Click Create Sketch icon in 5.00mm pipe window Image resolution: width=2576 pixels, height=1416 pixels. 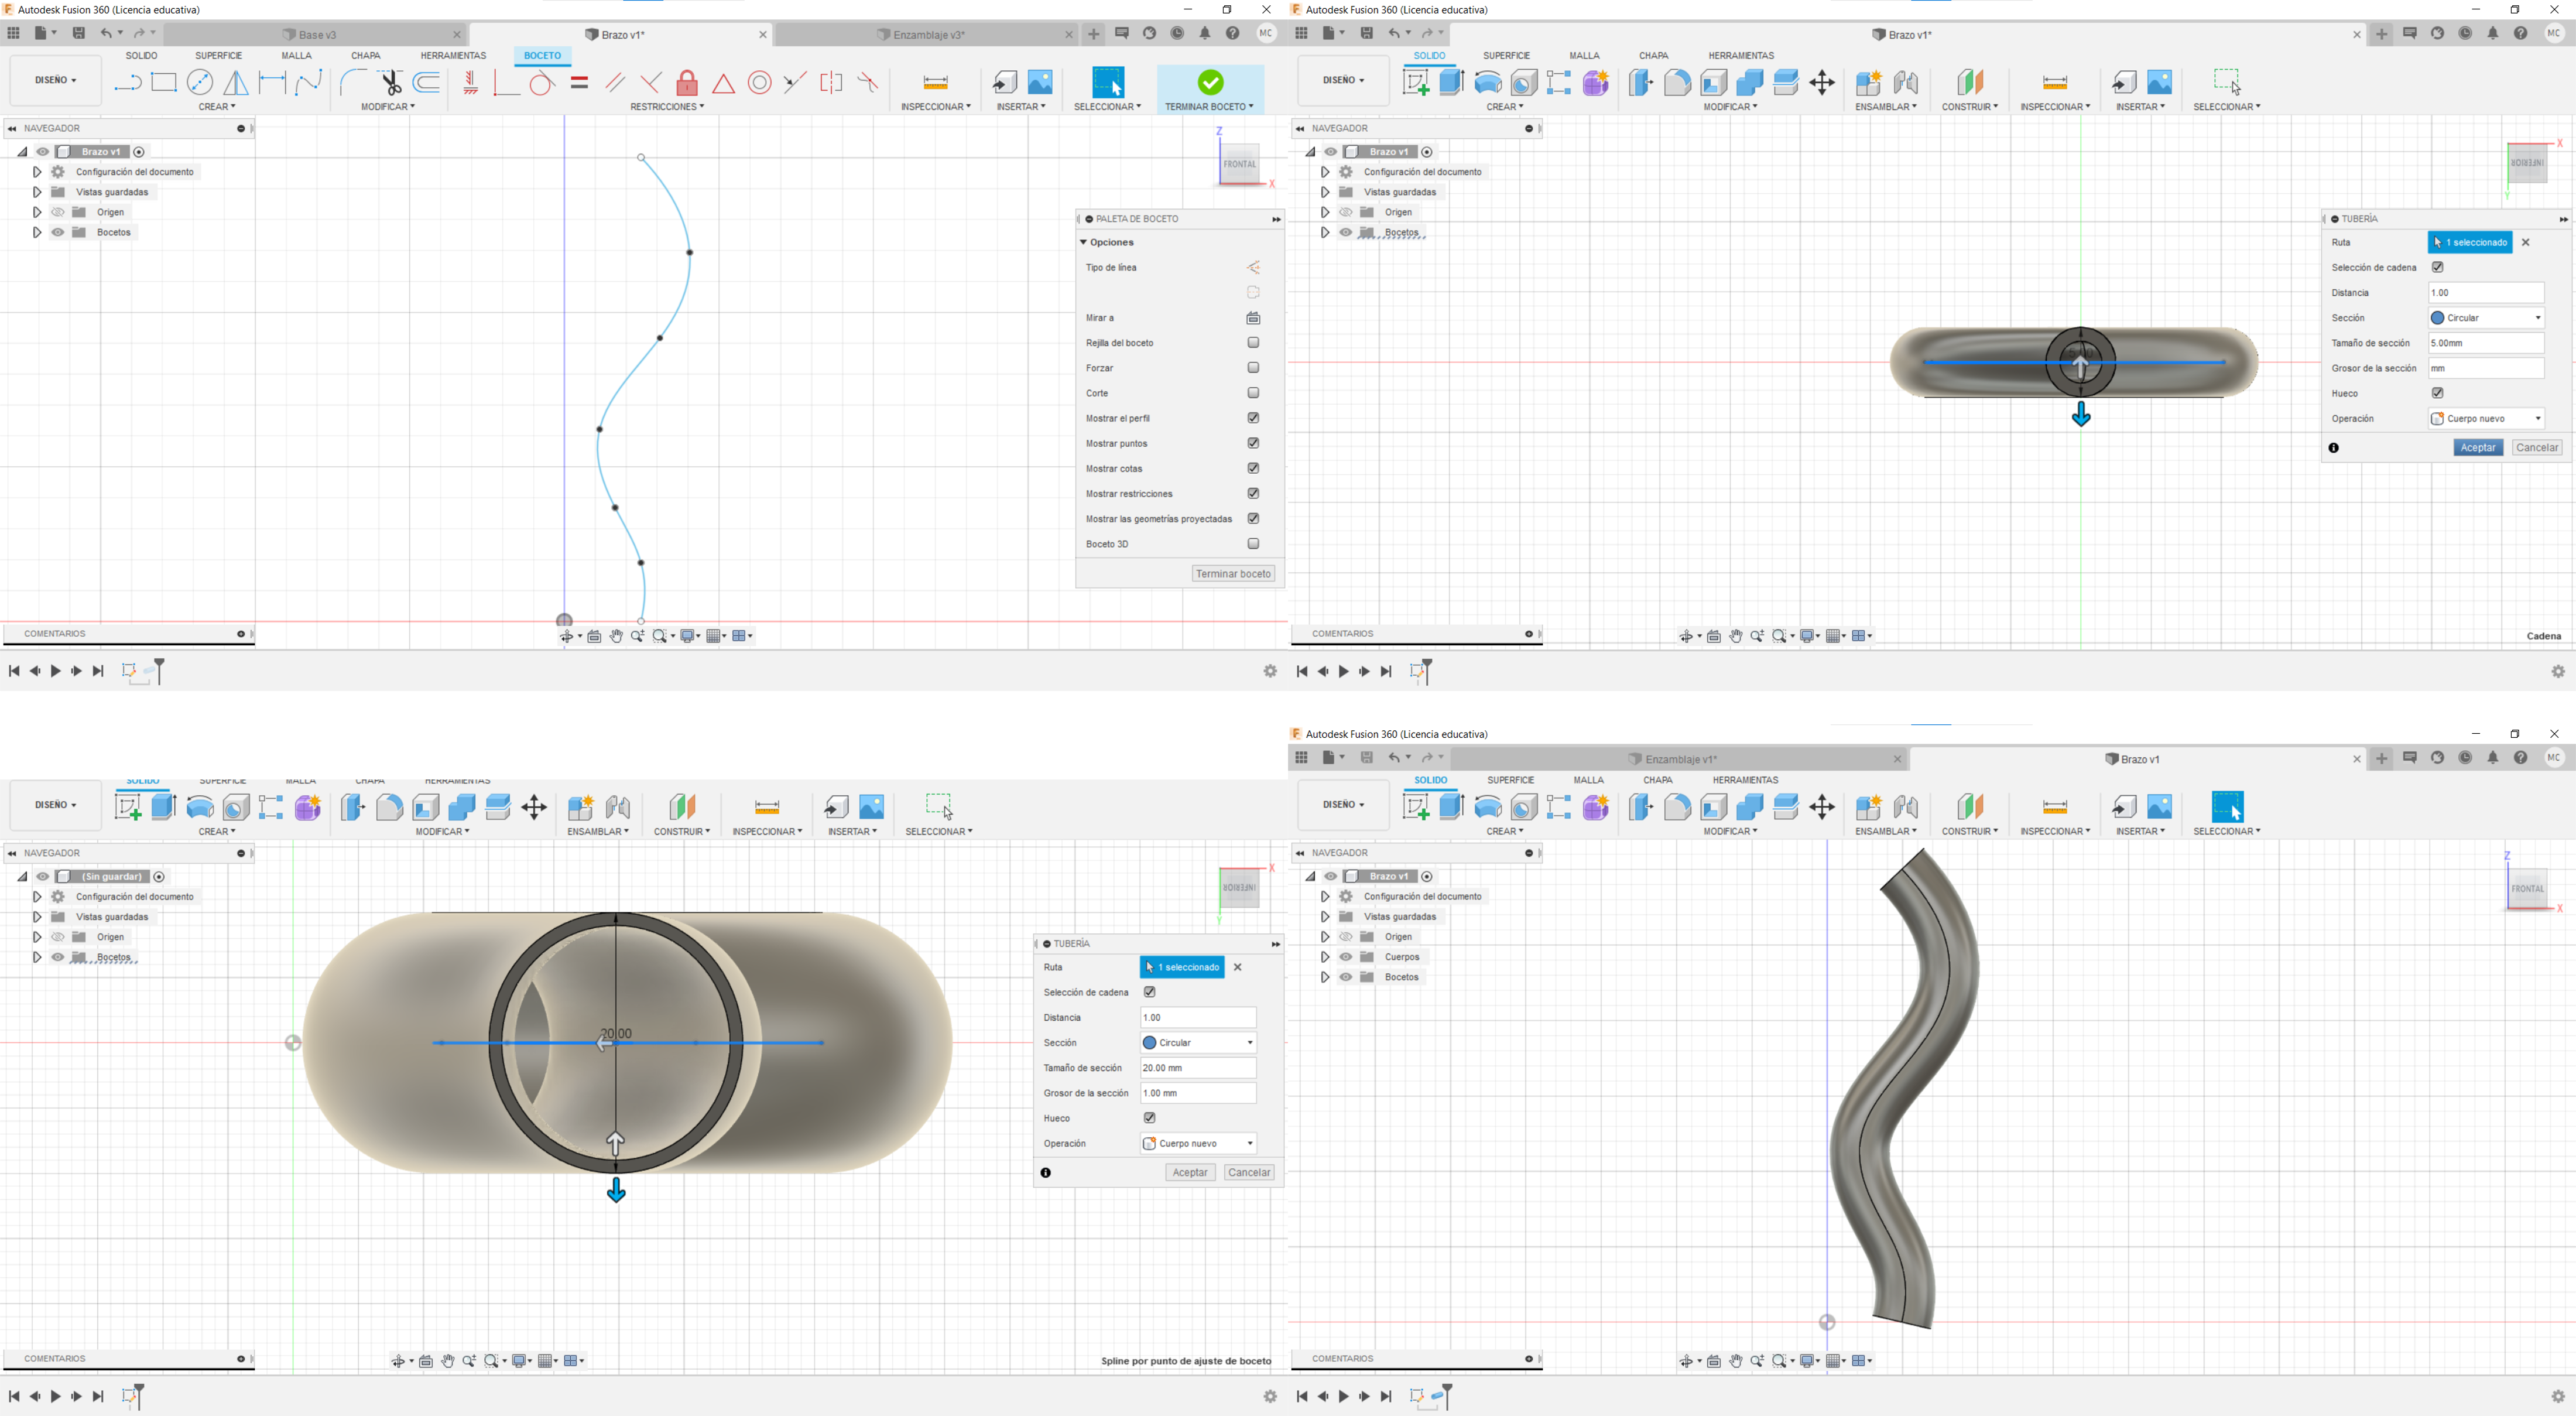click(1416, 83)
